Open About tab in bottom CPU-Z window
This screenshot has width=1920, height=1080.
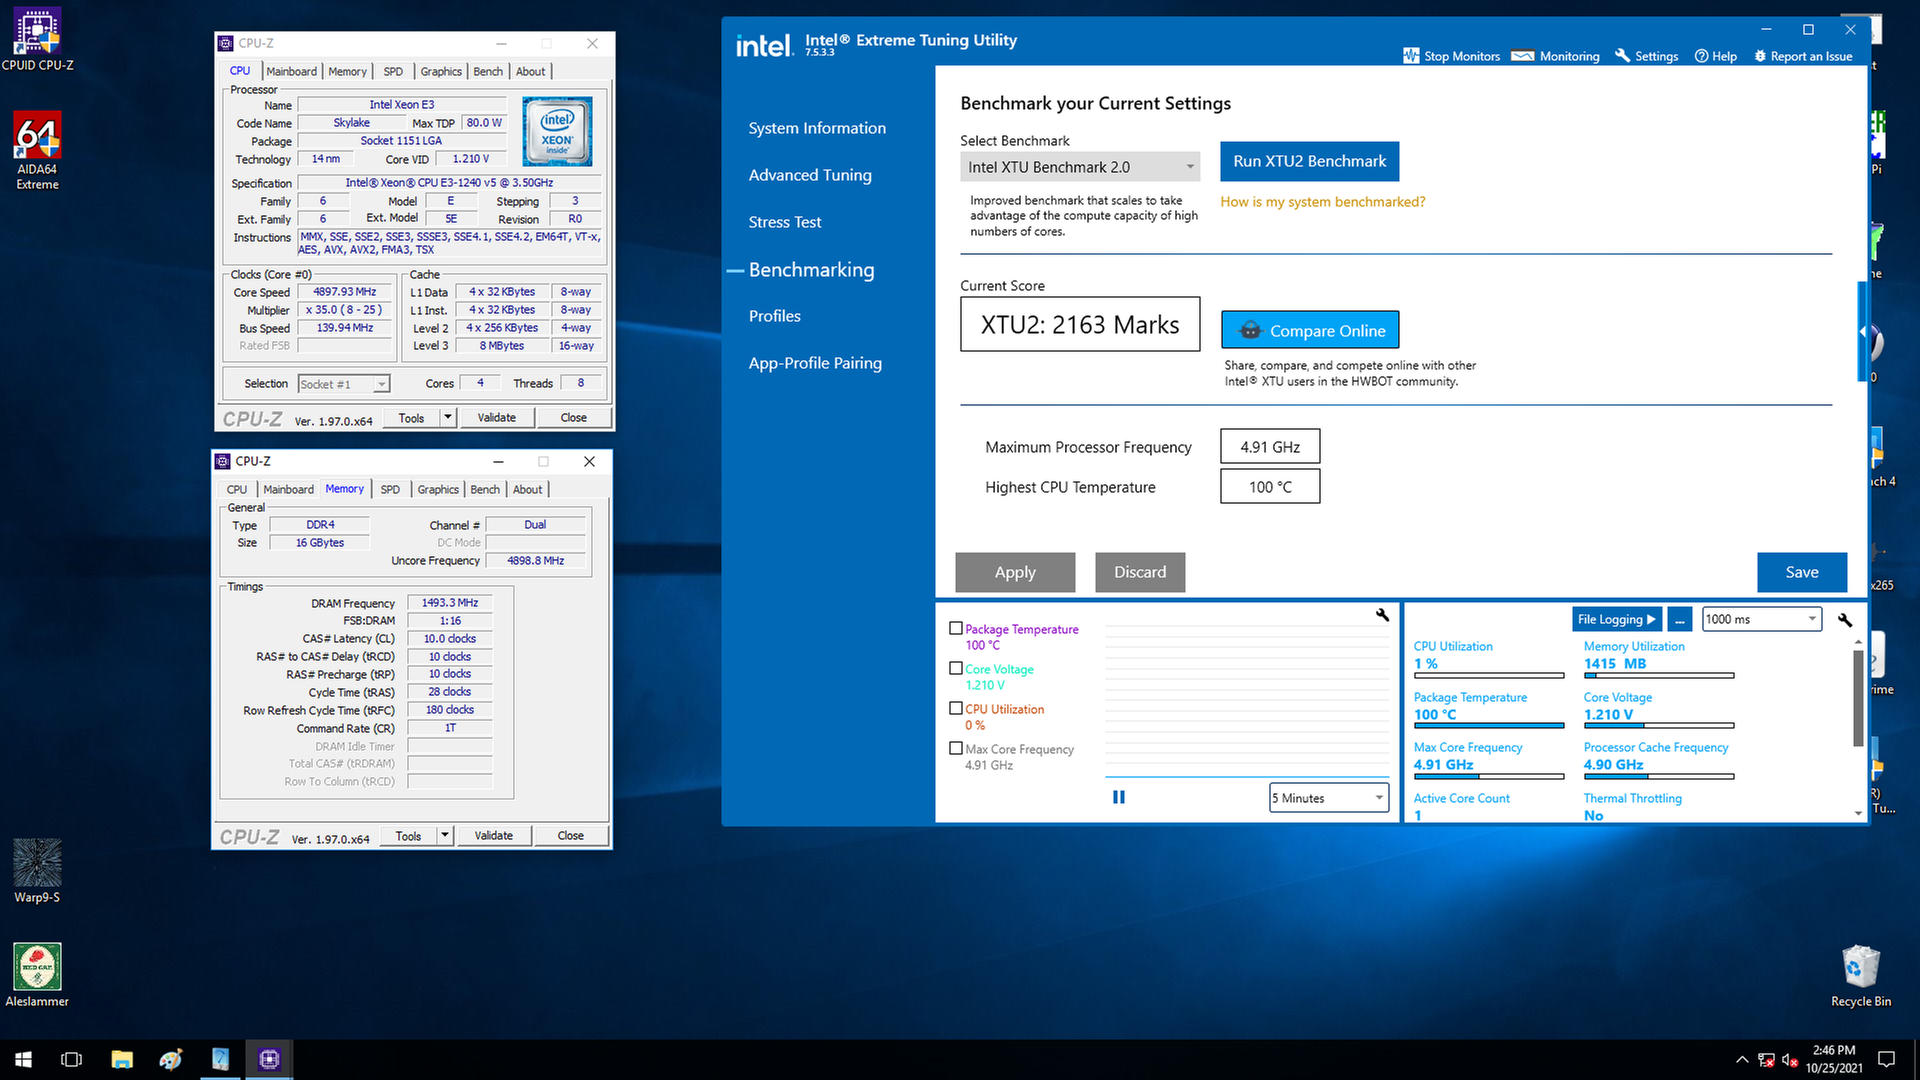click(528, 489)
